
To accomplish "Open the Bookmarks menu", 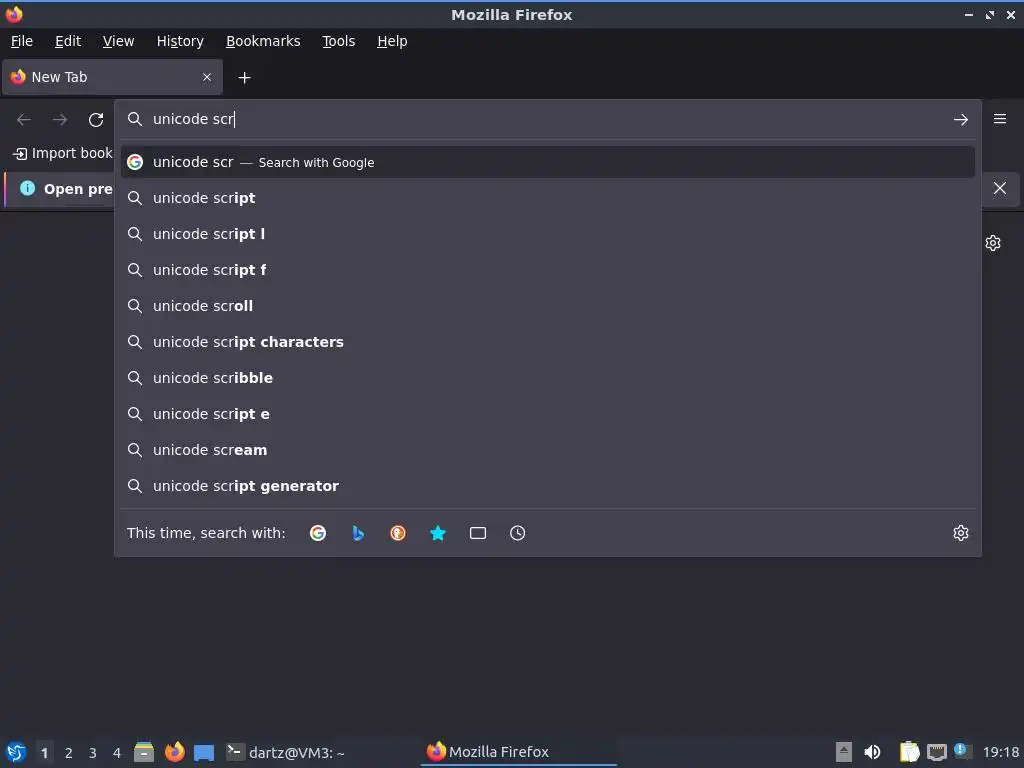I will (x=263, y=41).
